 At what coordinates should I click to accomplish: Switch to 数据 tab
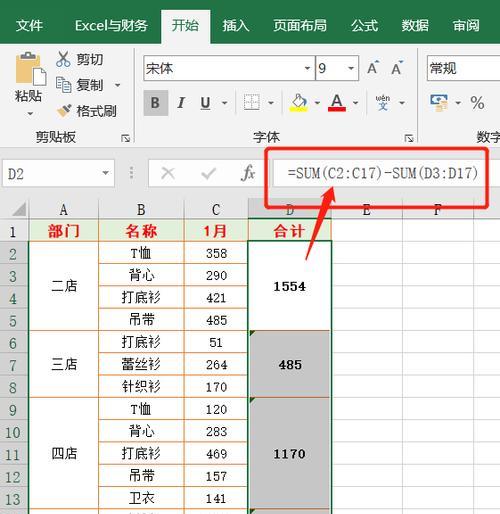coord(415,25)
